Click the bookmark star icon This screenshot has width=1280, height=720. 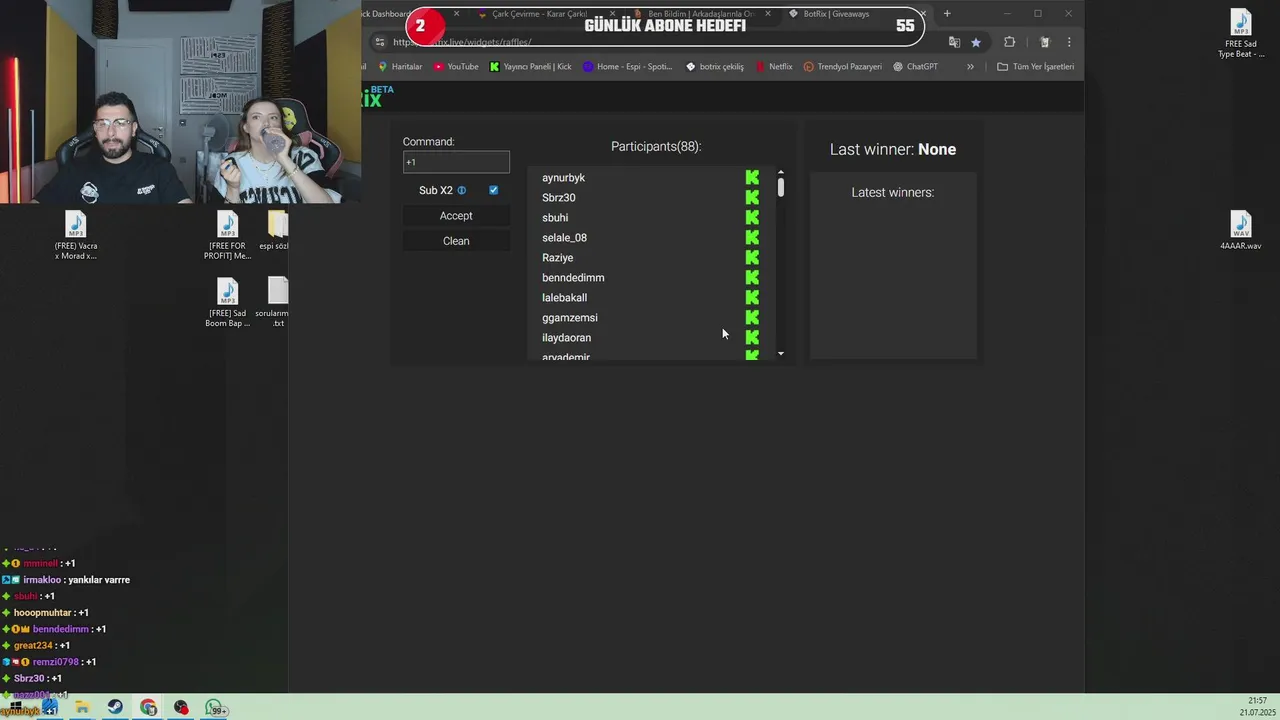coord(976,42)
